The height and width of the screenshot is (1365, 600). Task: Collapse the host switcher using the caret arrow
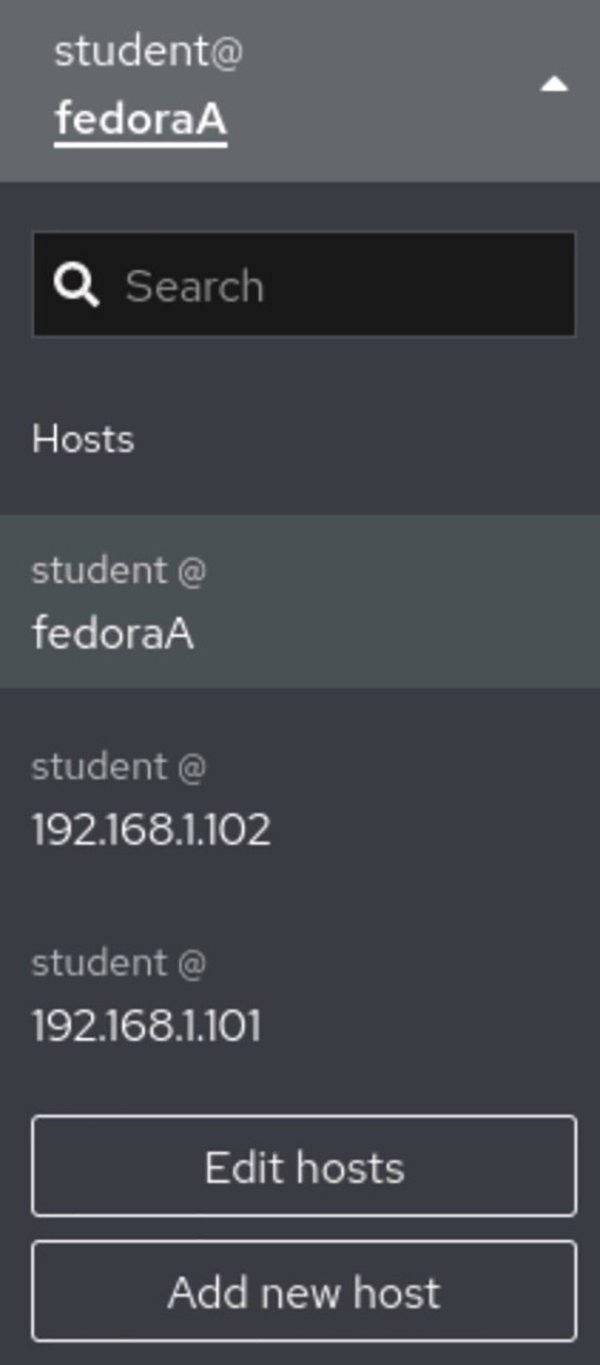[x=553, y=86]
